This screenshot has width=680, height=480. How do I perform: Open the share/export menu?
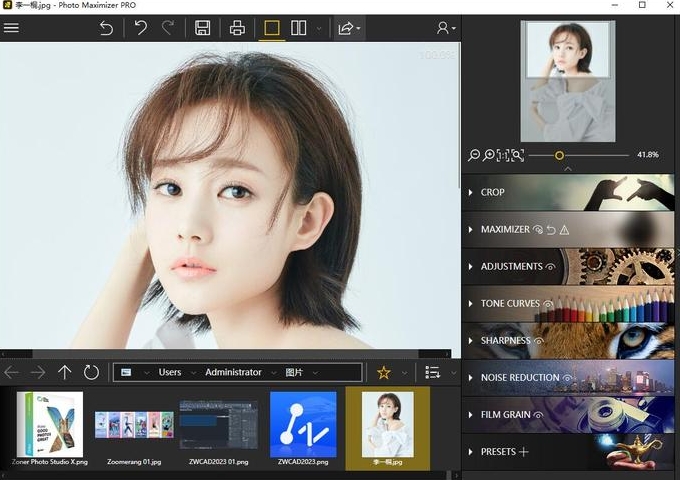pos(349,28)
